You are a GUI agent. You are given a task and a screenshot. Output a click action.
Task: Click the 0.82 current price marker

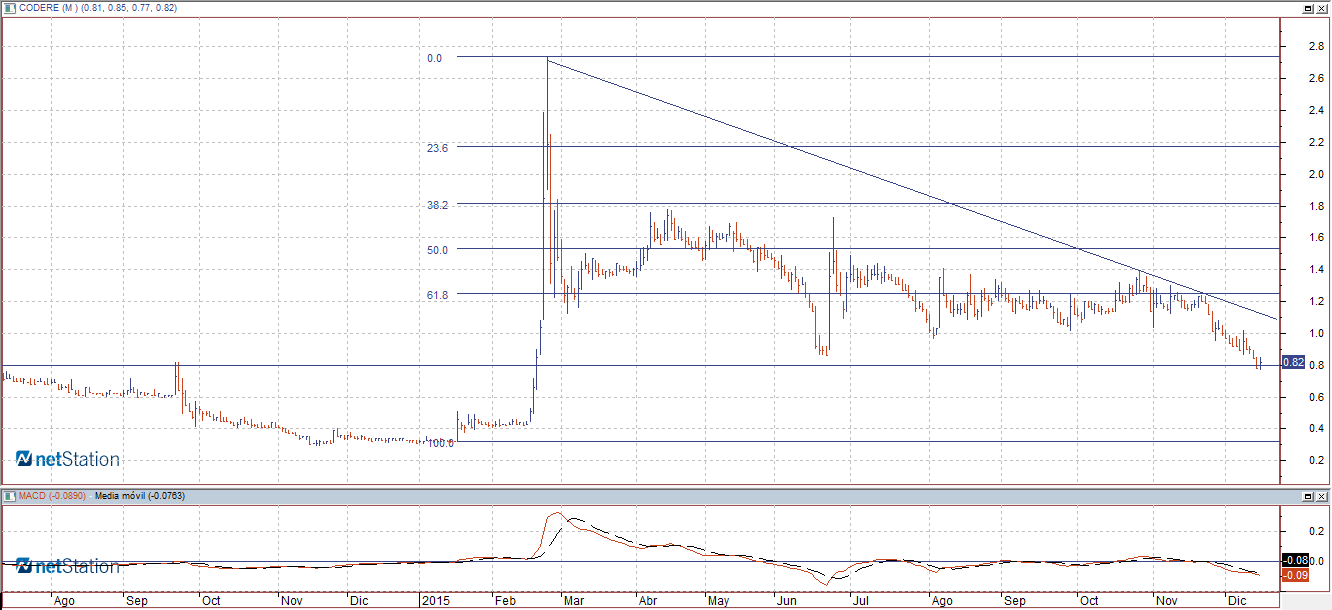point(1293,362)
